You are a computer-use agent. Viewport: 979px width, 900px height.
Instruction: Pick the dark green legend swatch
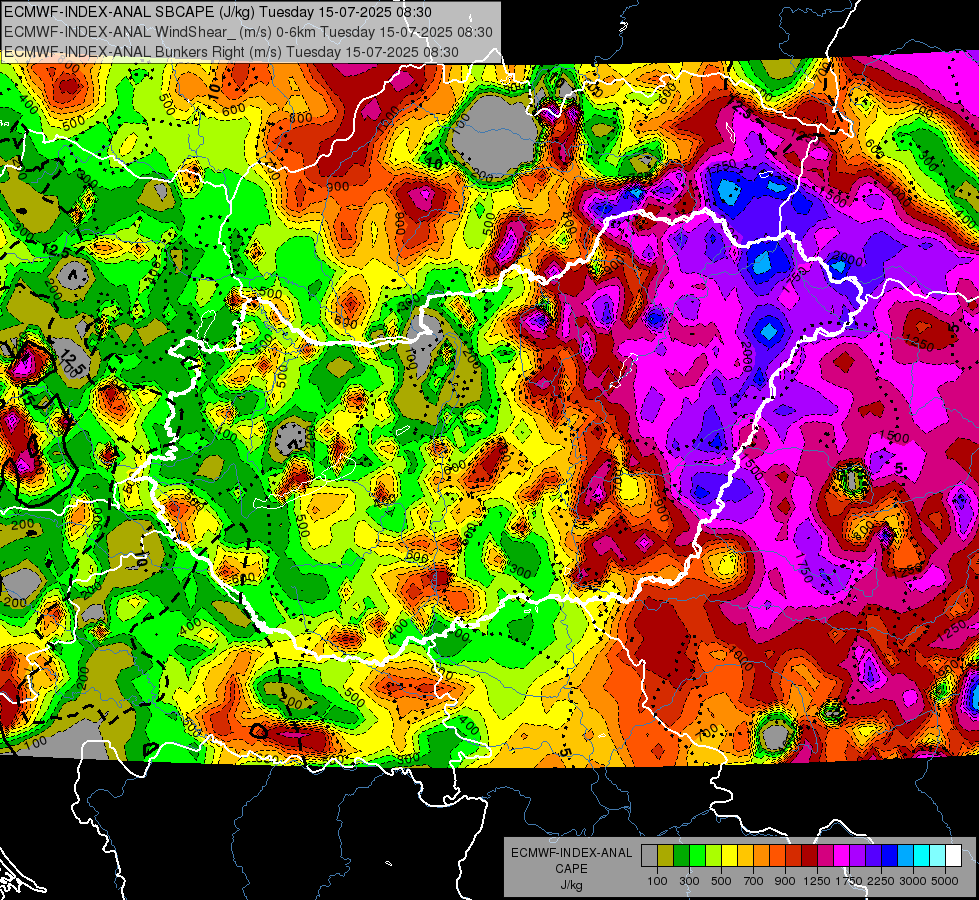681,856
